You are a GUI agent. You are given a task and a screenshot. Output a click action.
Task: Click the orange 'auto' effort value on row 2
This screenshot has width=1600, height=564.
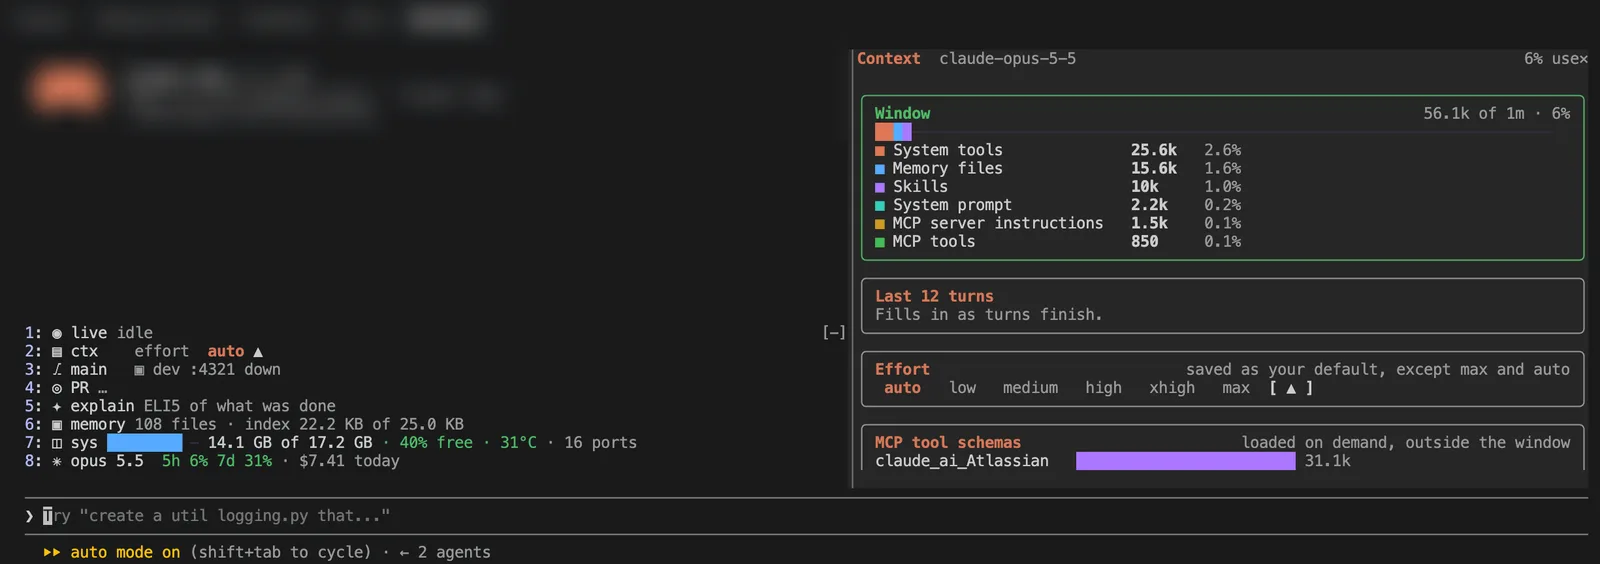pos(226,352)
